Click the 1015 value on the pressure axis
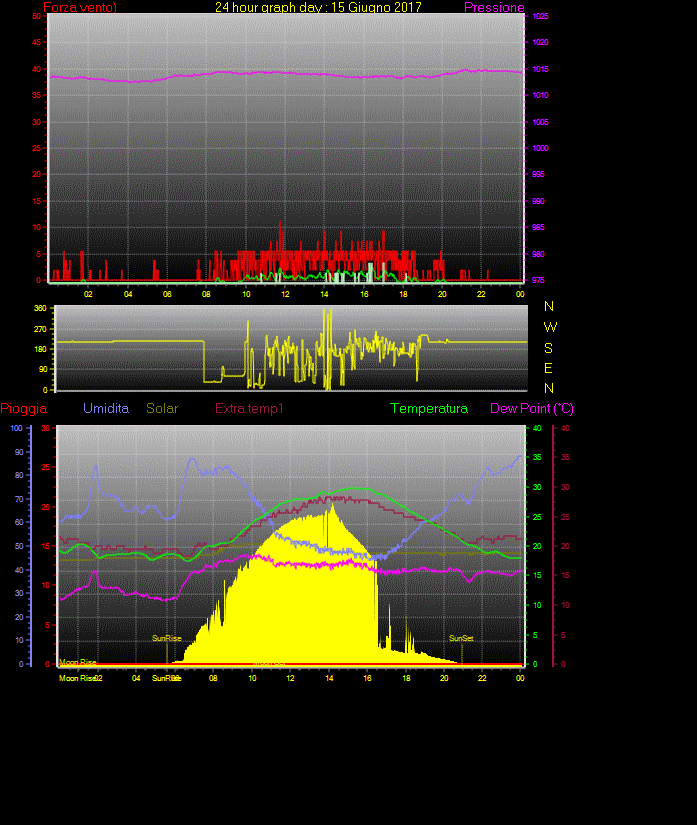Image resolution: width=697 pixels, height=825 pixels. point(540,69)
